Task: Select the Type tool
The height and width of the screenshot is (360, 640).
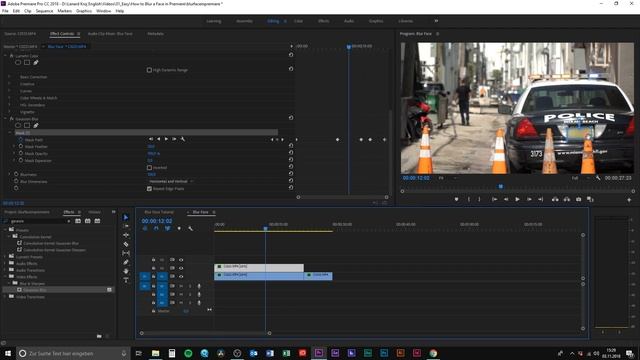Action: coord(126,280)
